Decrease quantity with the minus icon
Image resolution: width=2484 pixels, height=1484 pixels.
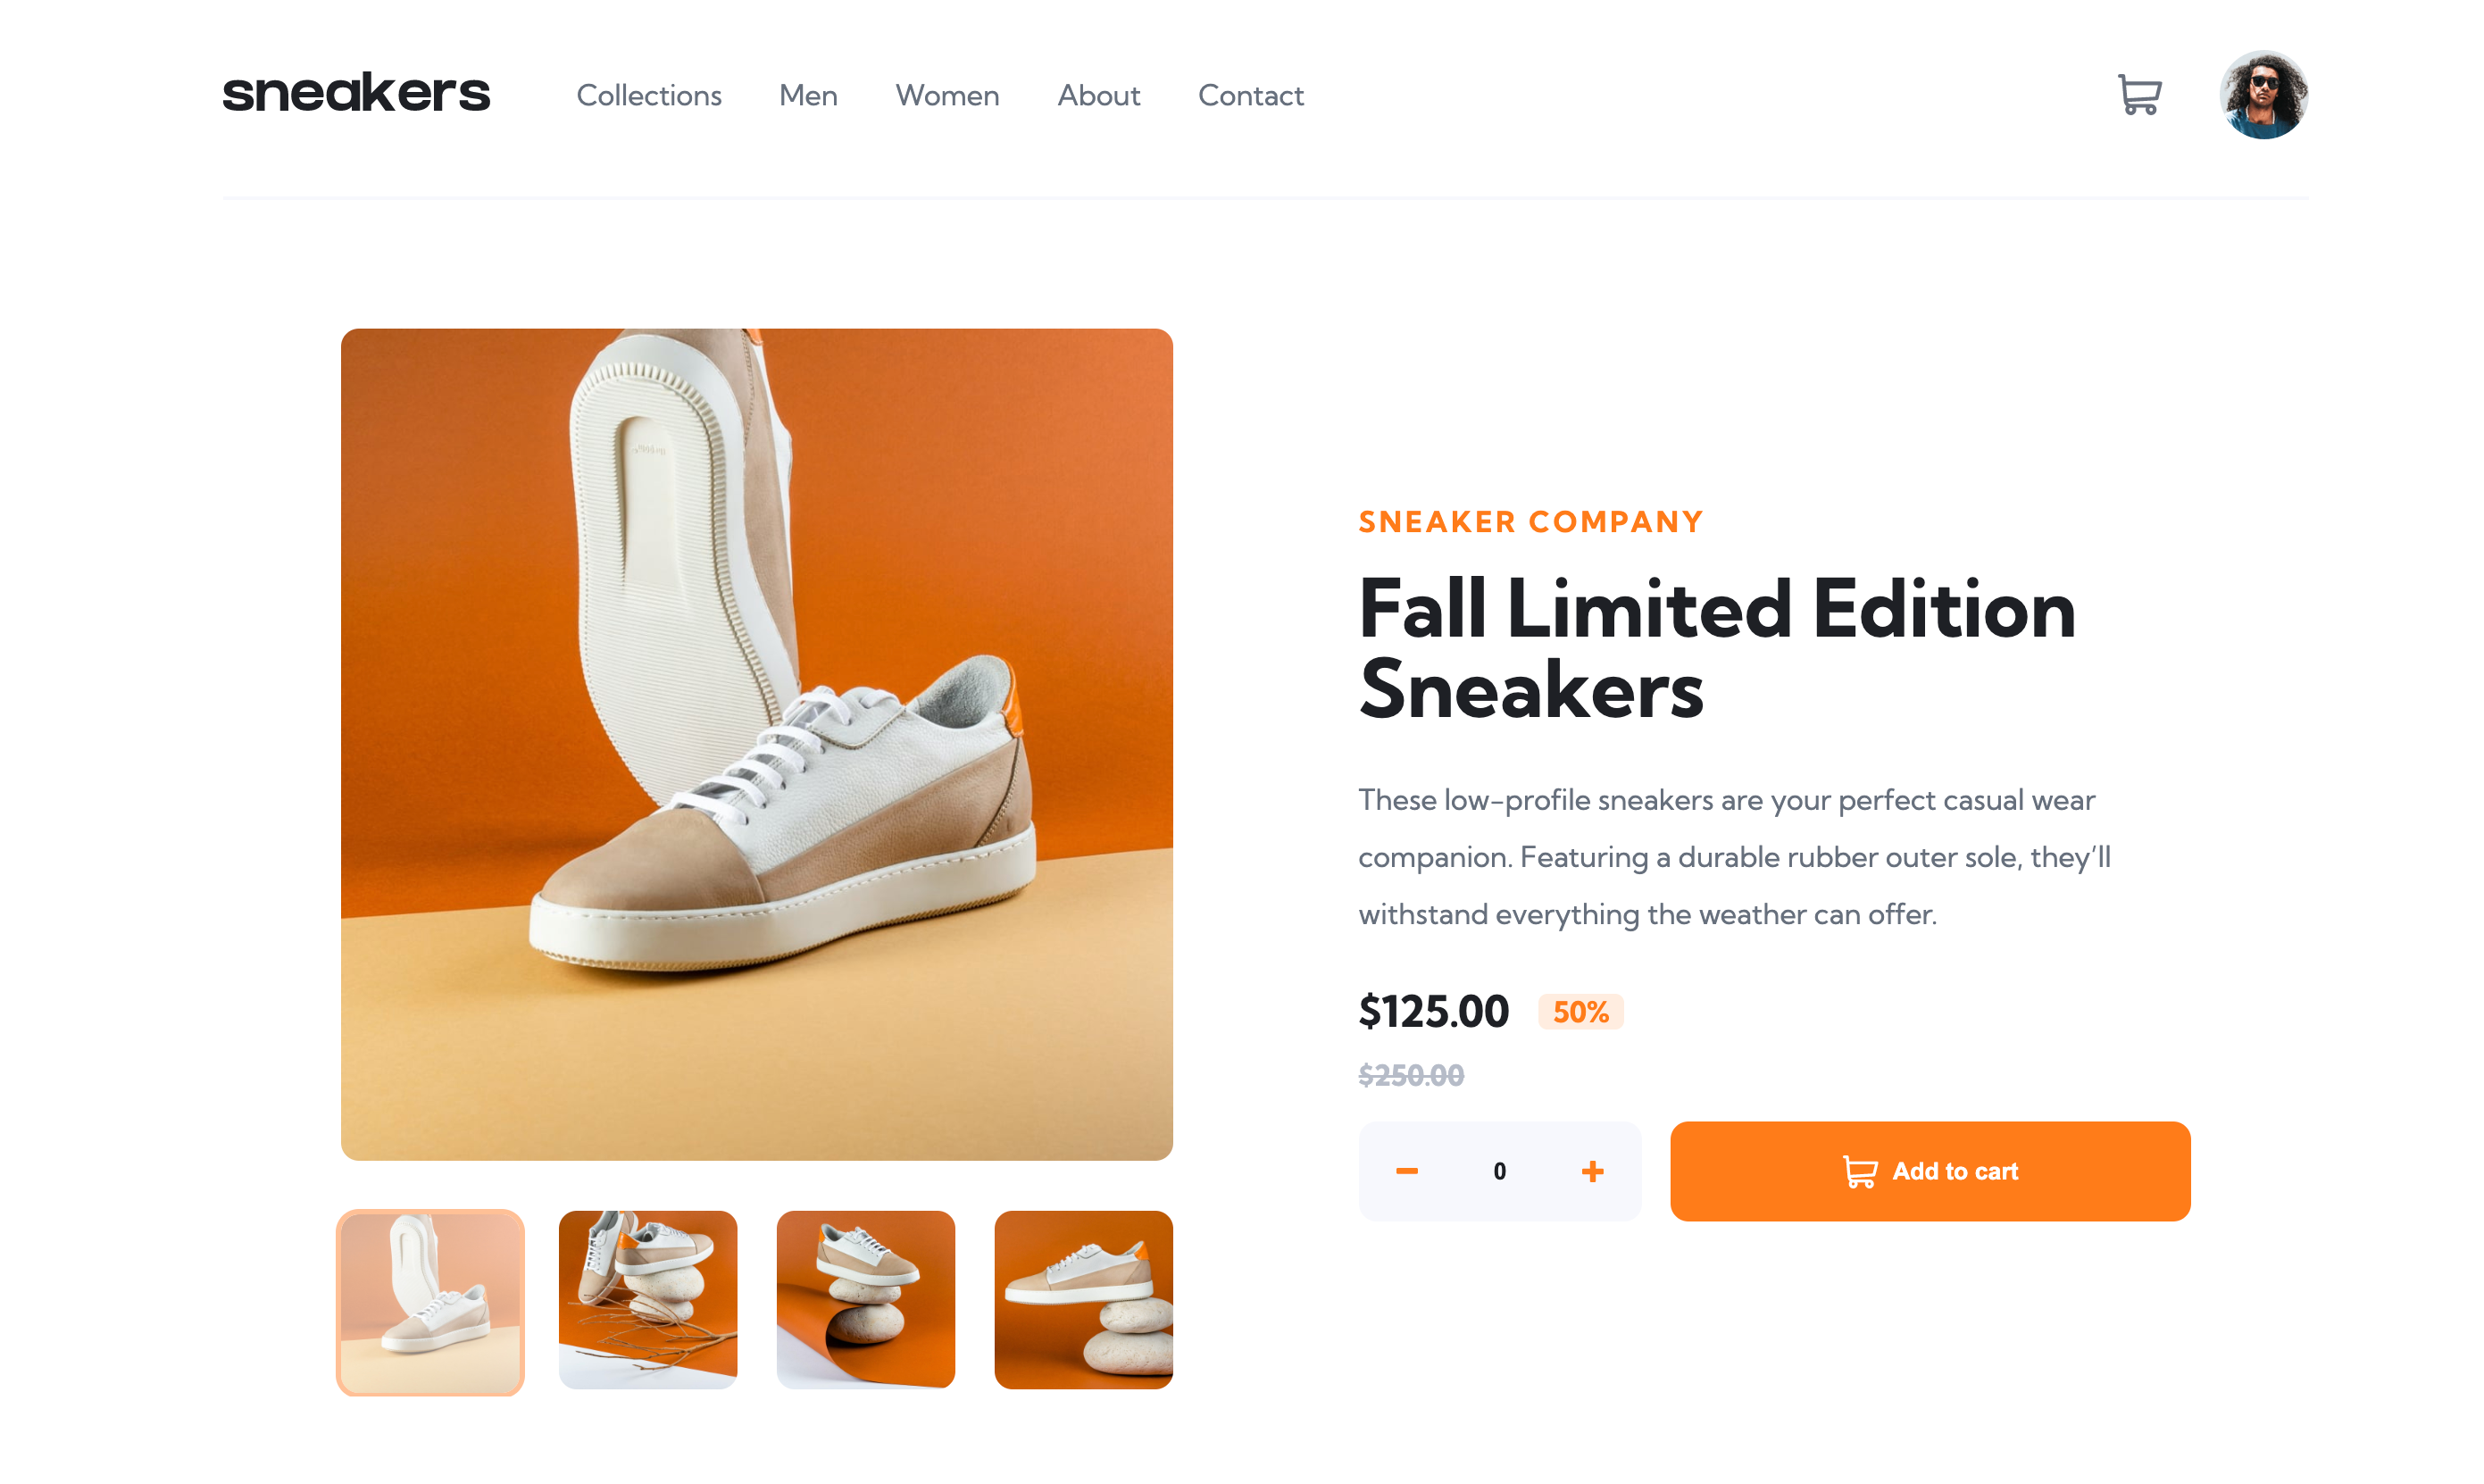pyautogui.click(x=1406, y=1171)
